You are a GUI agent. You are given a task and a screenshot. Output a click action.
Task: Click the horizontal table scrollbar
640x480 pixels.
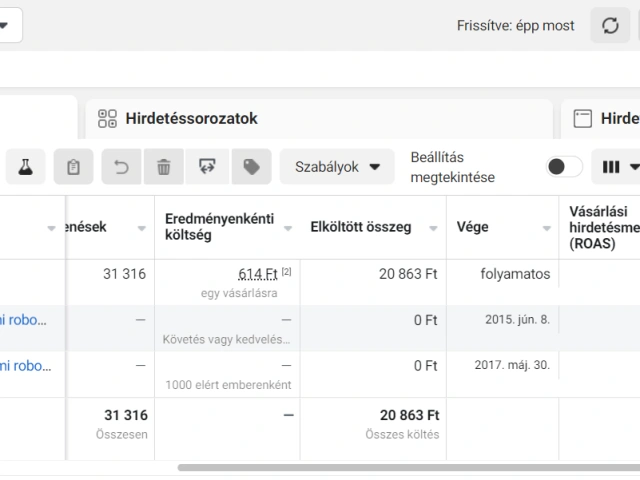(x=400, y=467)
